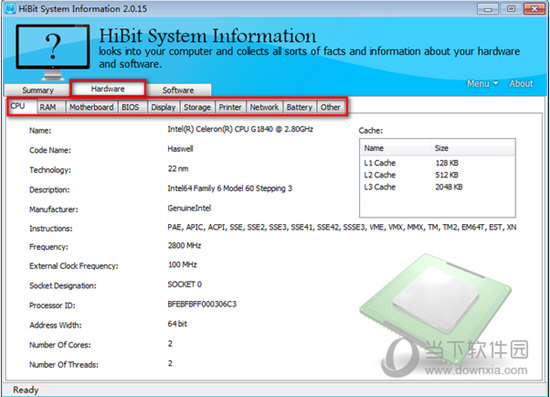Click the Intel Celeron CPU name value
Viewport: 550px width, 397px height.
tap(240, 129)
